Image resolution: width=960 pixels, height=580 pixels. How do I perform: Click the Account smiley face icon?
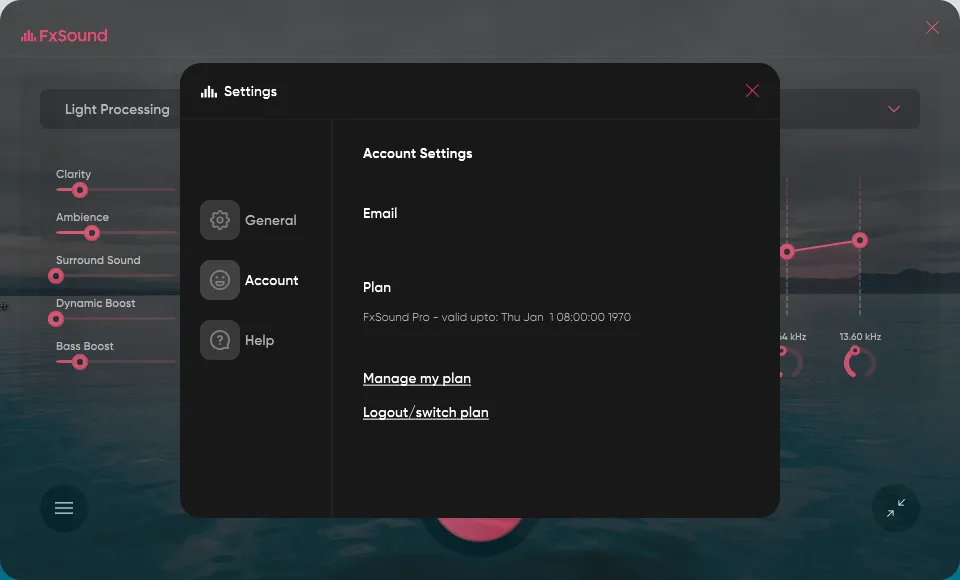point(219,280)
